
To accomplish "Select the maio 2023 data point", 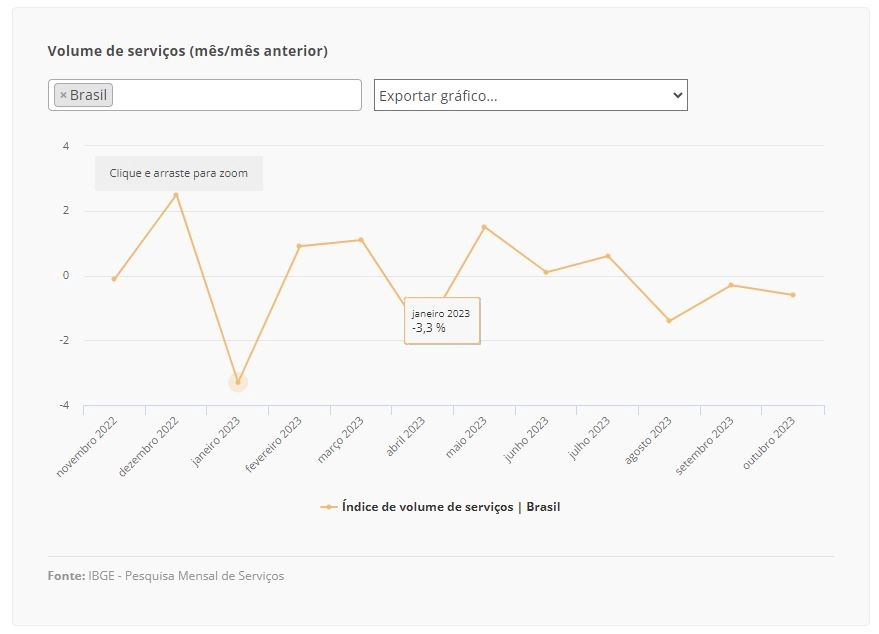I will point(484,227).
